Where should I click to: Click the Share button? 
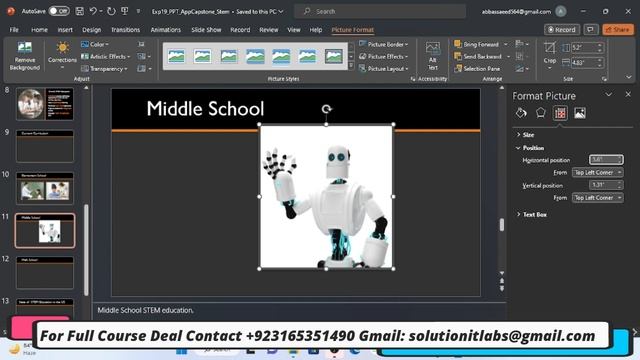click(618, 29)
